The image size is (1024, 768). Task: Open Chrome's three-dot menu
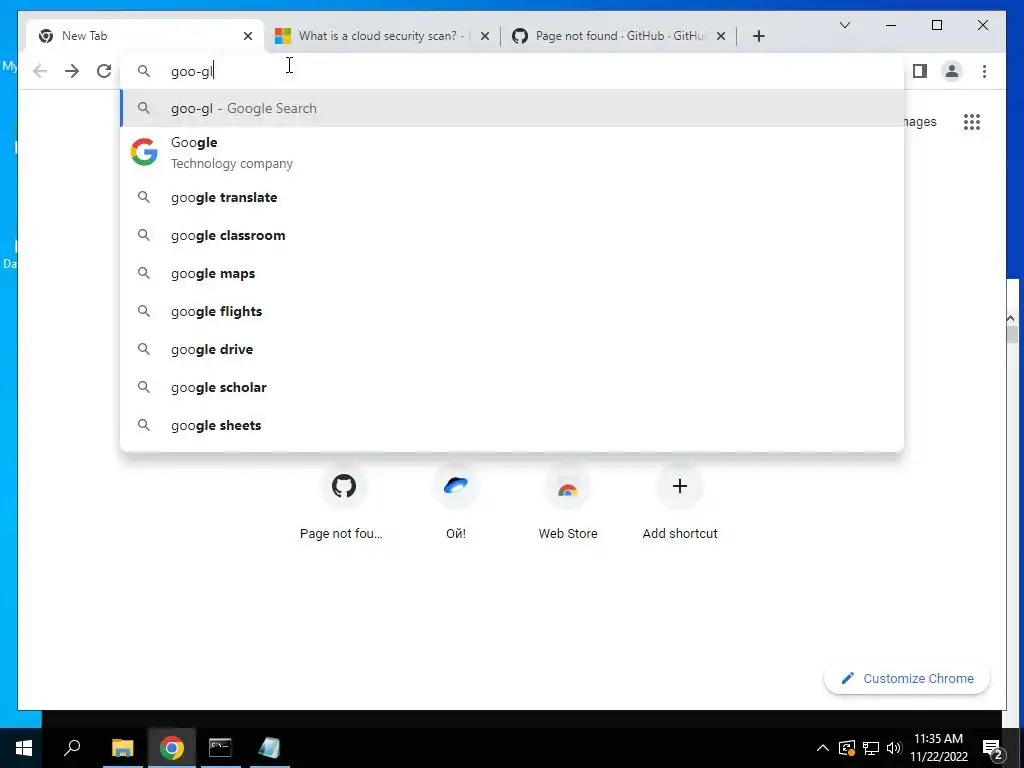tap(984, 71)
